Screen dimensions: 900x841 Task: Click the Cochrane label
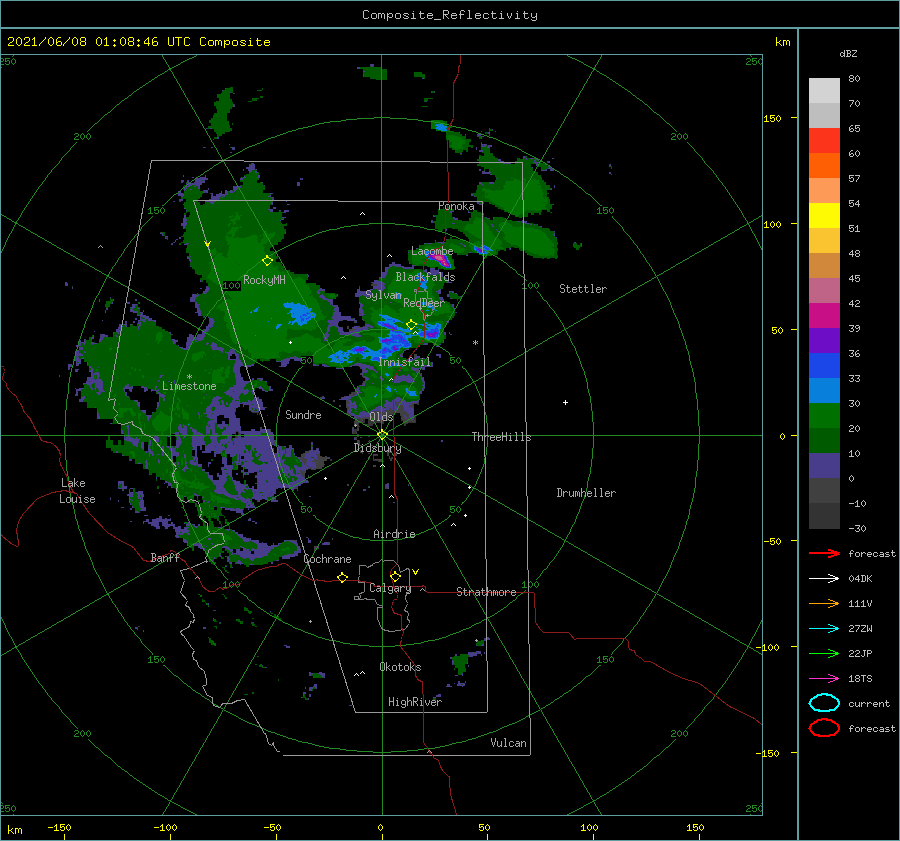click(x=327, y=559)
